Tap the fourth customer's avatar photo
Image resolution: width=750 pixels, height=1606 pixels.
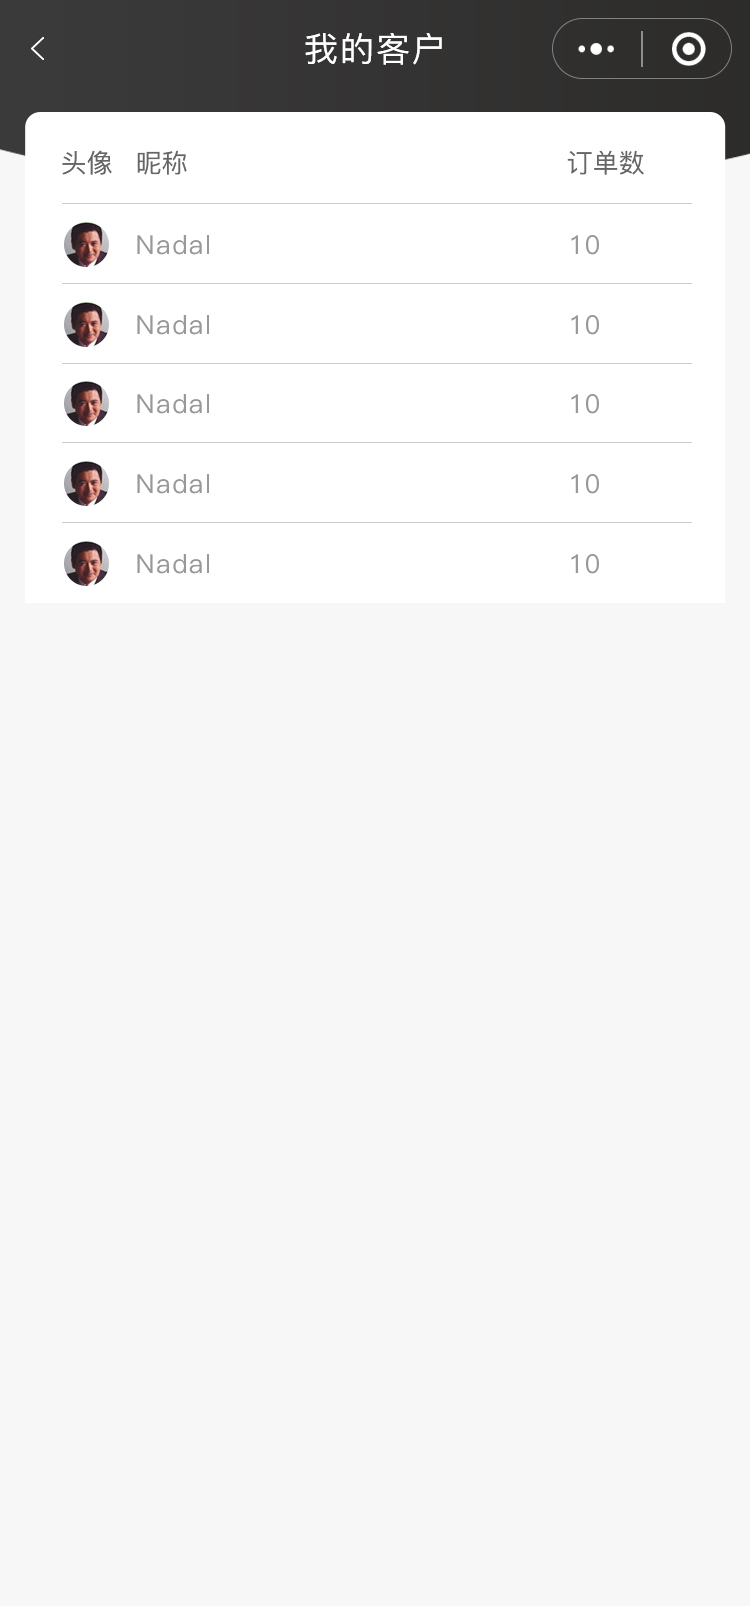click(87, 484)
